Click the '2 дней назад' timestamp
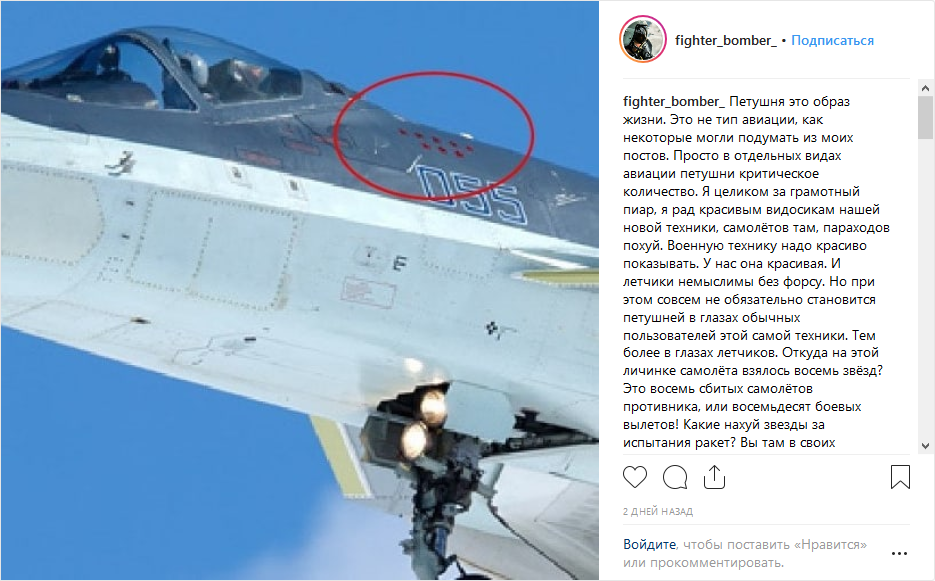The image size is (935, 581). pyautogui.click(x=658, y=511)
